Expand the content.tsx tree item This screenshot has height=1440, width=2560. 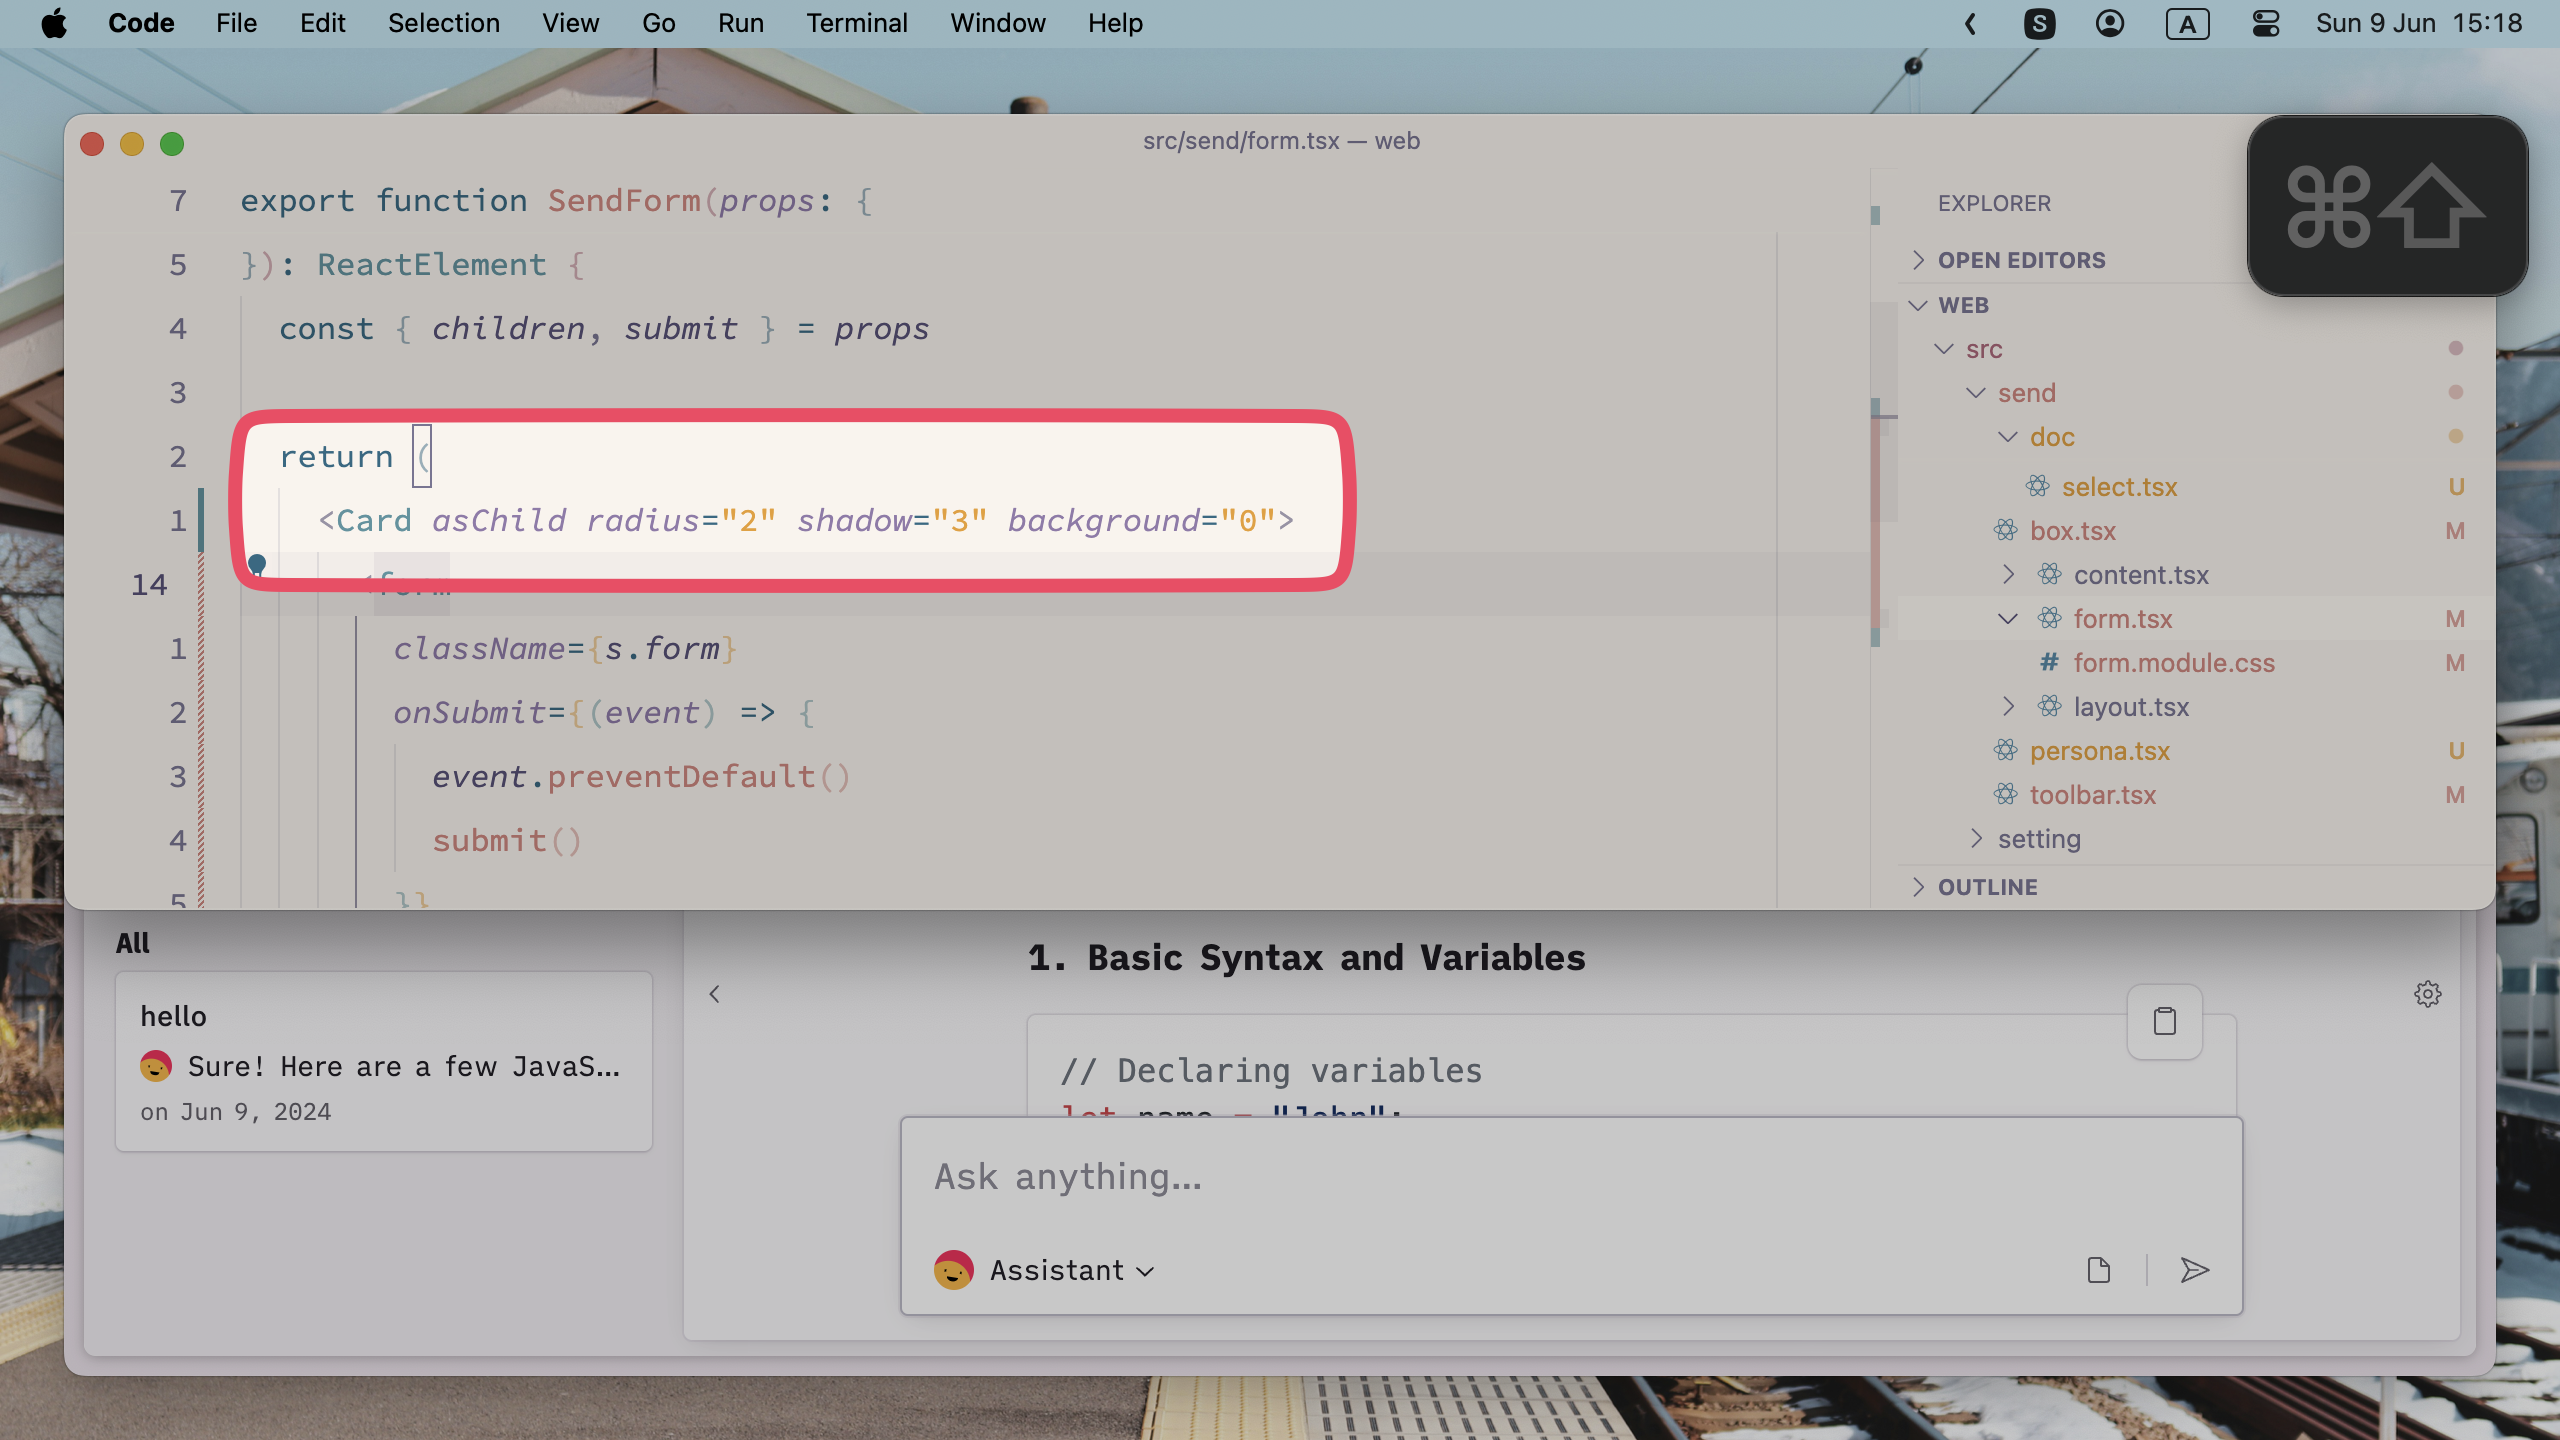click(2007, 575)
